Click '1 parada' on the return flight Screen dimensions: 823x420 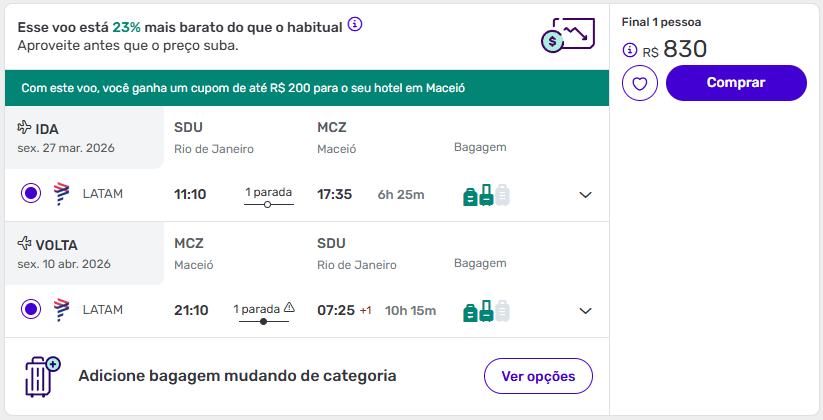coord(257,308)
